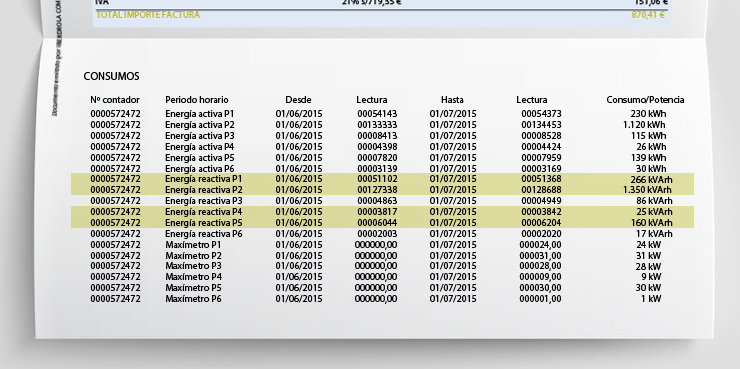The height and width of the screenshot is (369, 740).
Task: Click the 'Energía reactiva P6' label
Action: [204, 234]
